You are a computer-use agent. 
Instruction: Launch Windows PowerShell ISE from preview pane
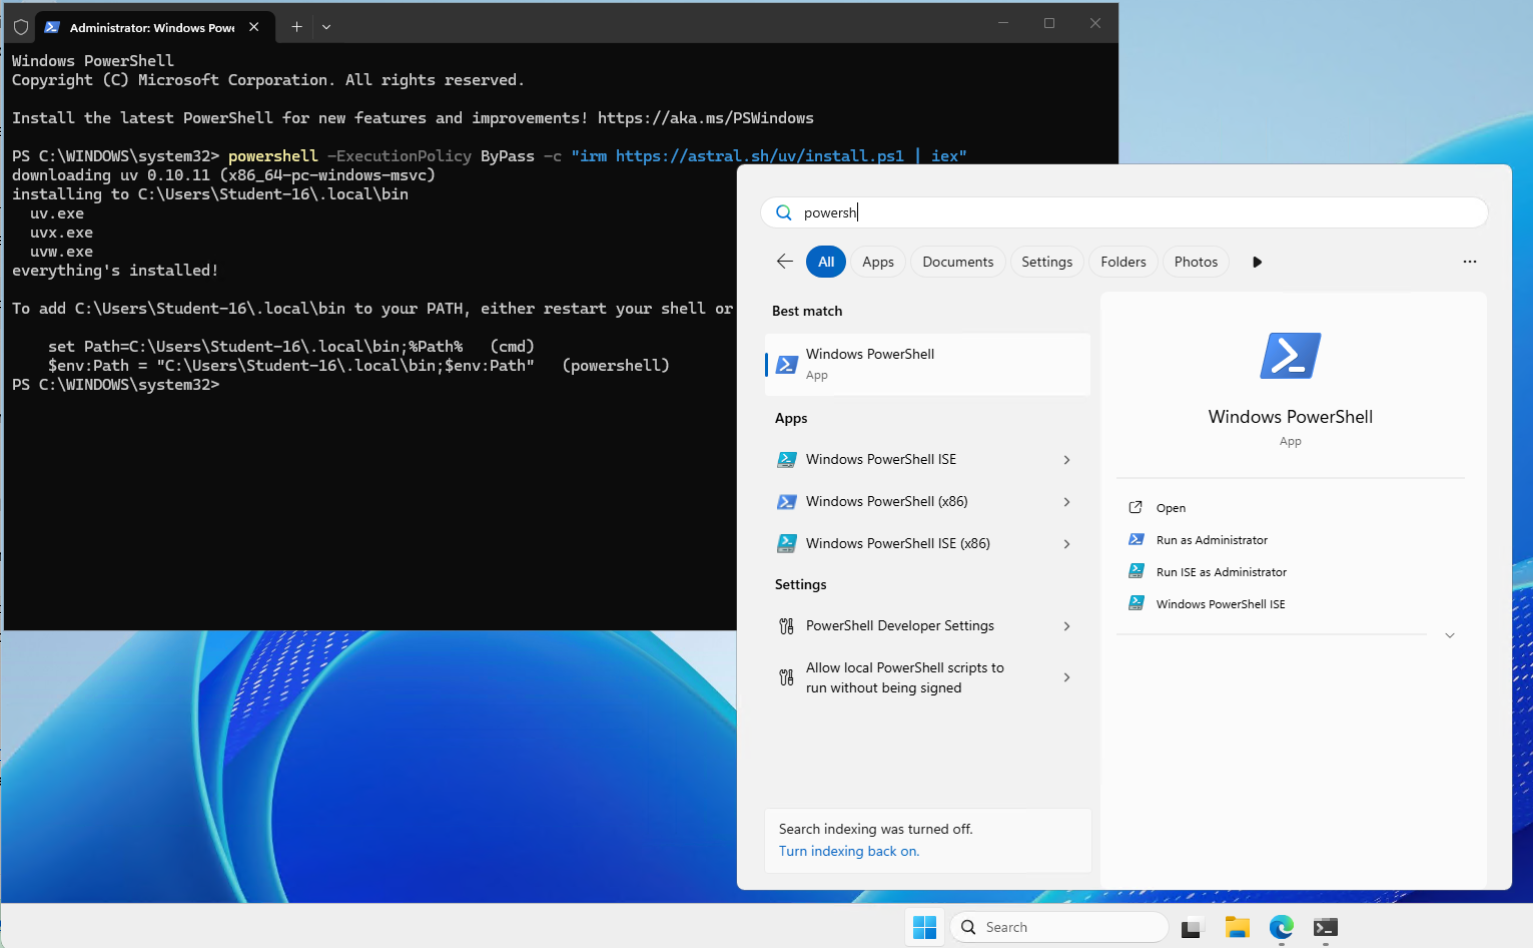(1220, 604)
